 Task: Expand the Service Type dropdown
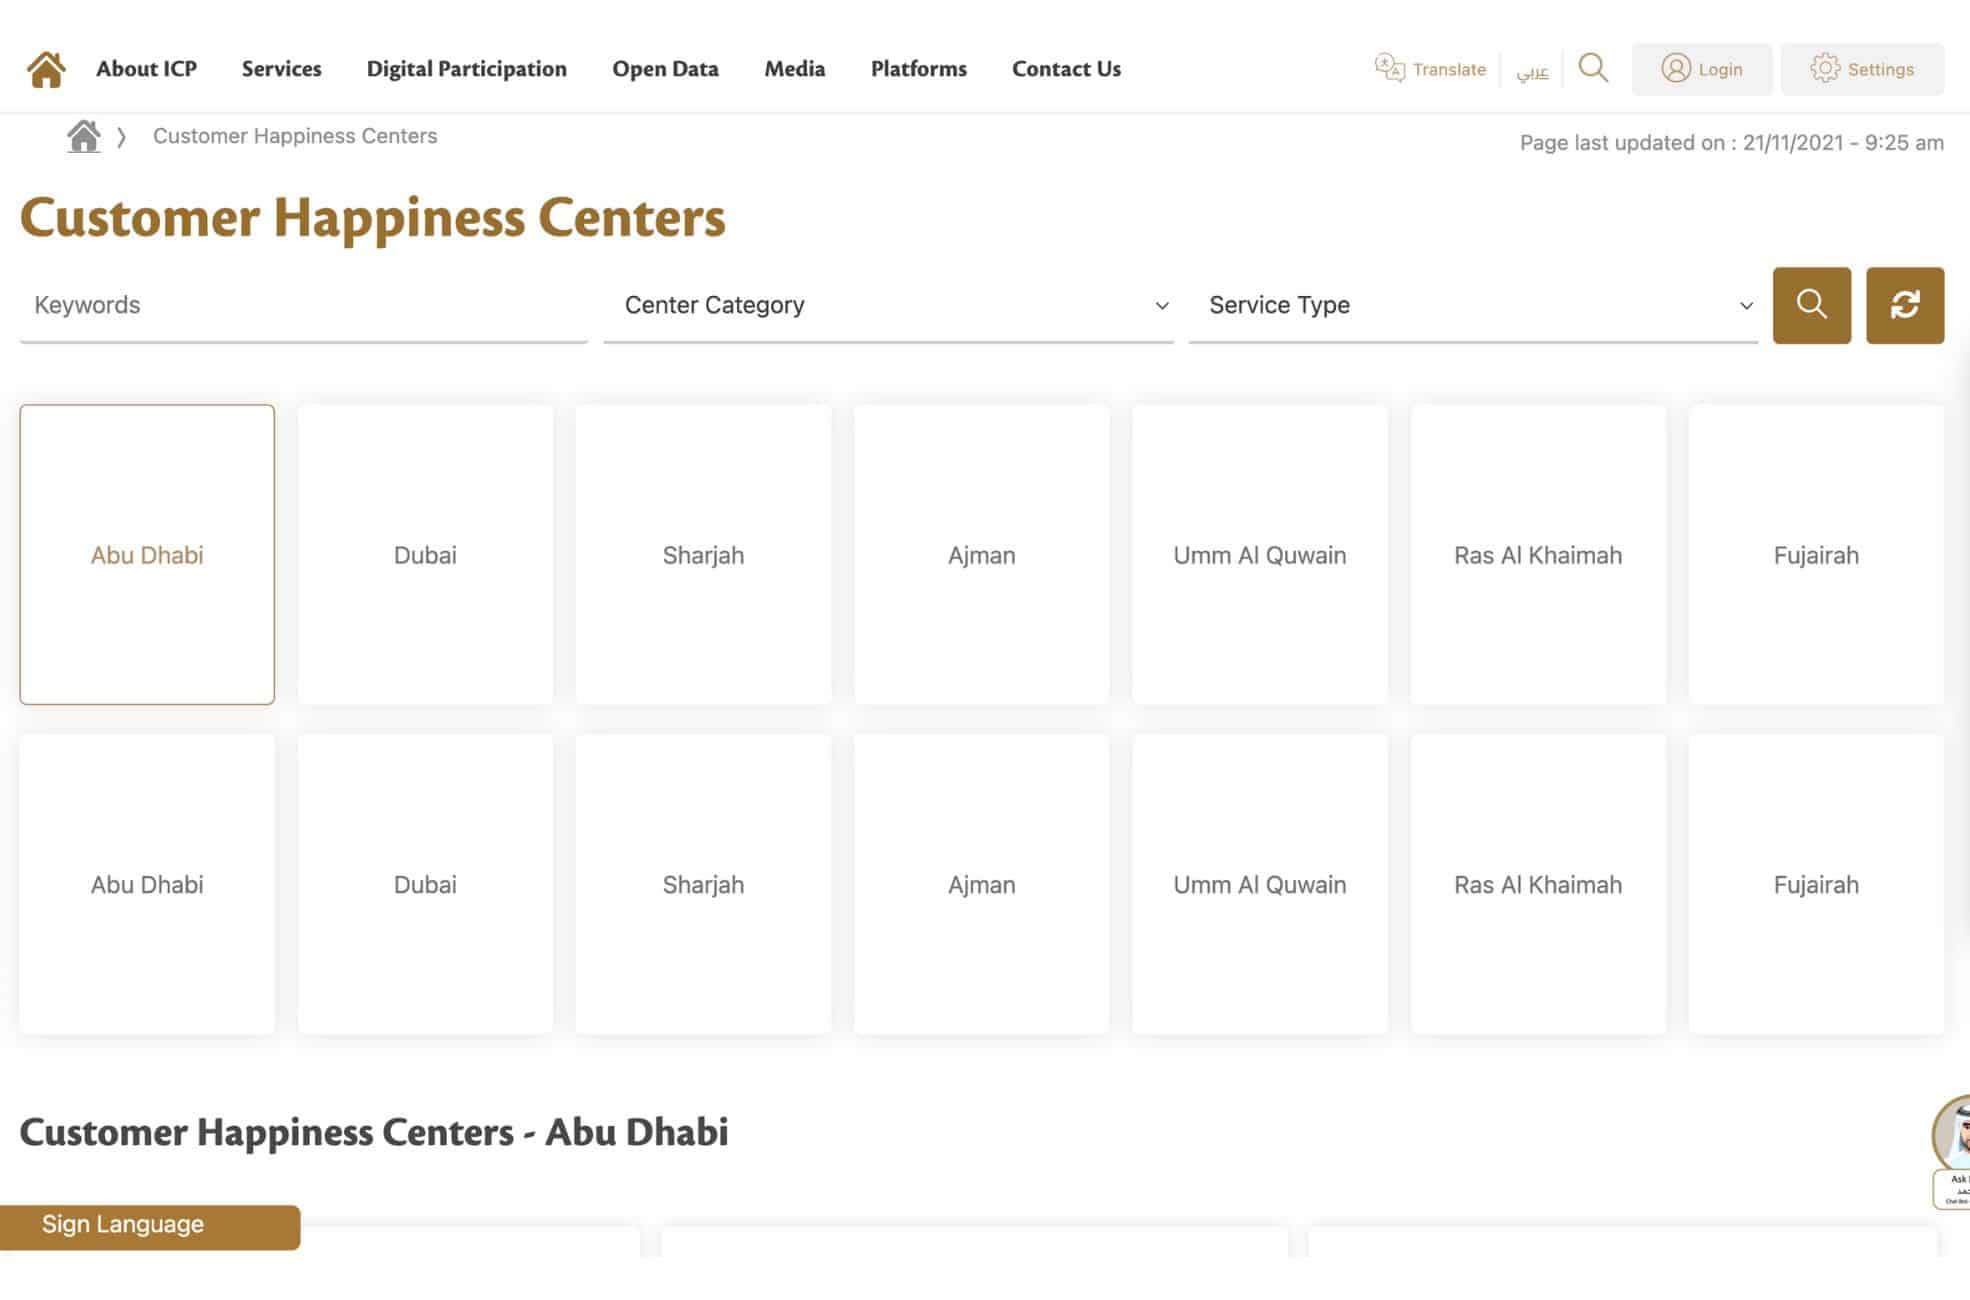coord(1472,305)
